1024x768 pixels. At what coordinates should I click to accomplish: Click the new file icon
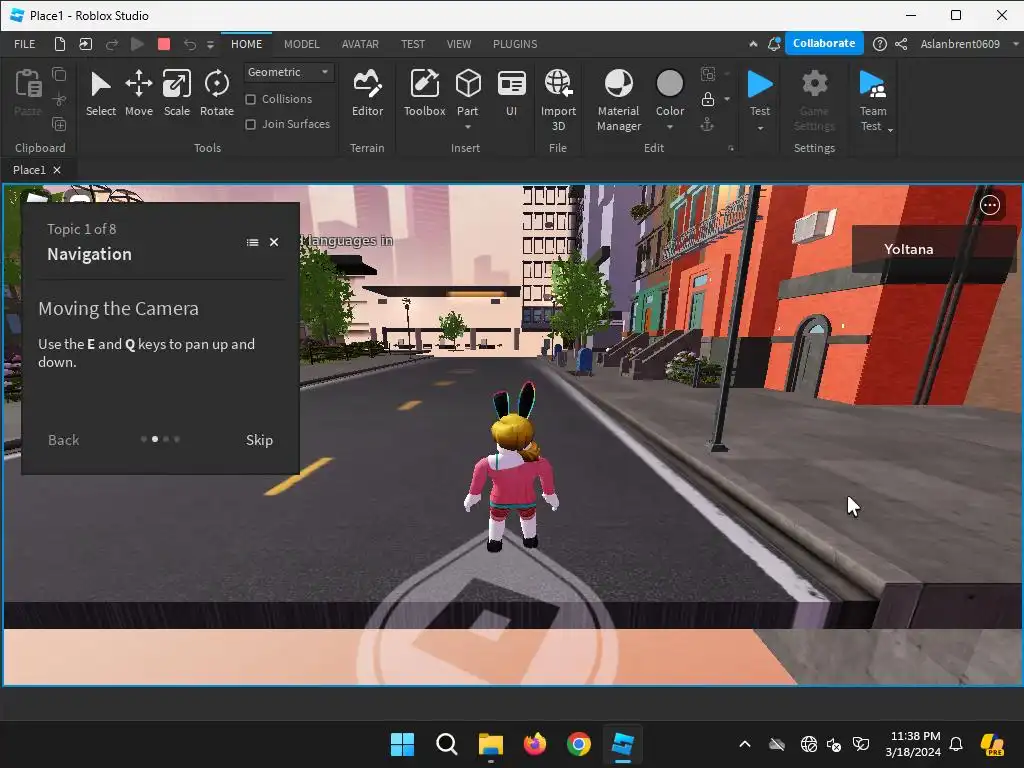tap(59, 44)
